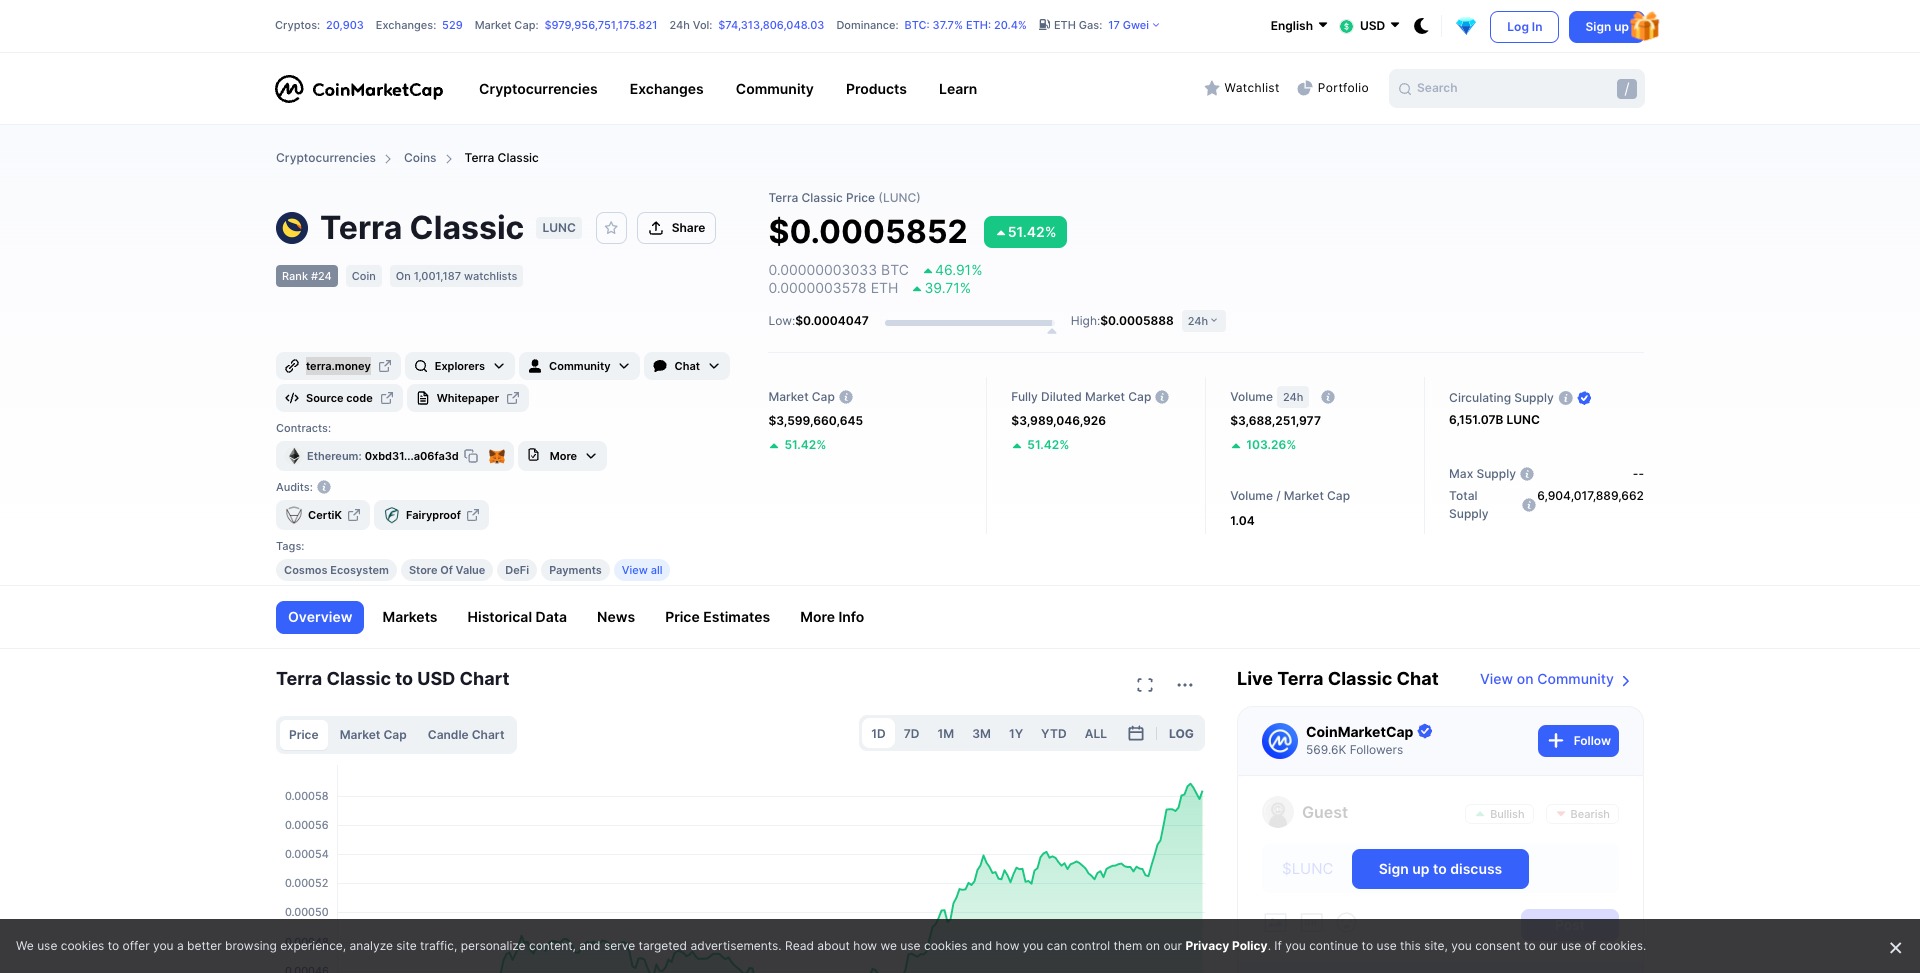Click the Watchlist star link
1920x973 pixels.
pos(1241,88)
